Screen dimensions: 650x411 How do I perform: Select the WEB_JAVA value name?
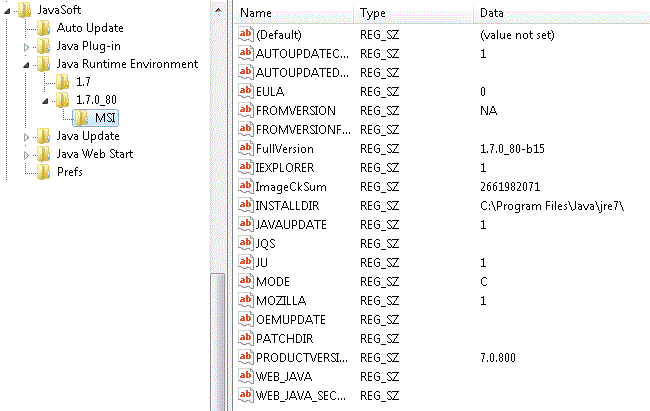click(284, 377)
